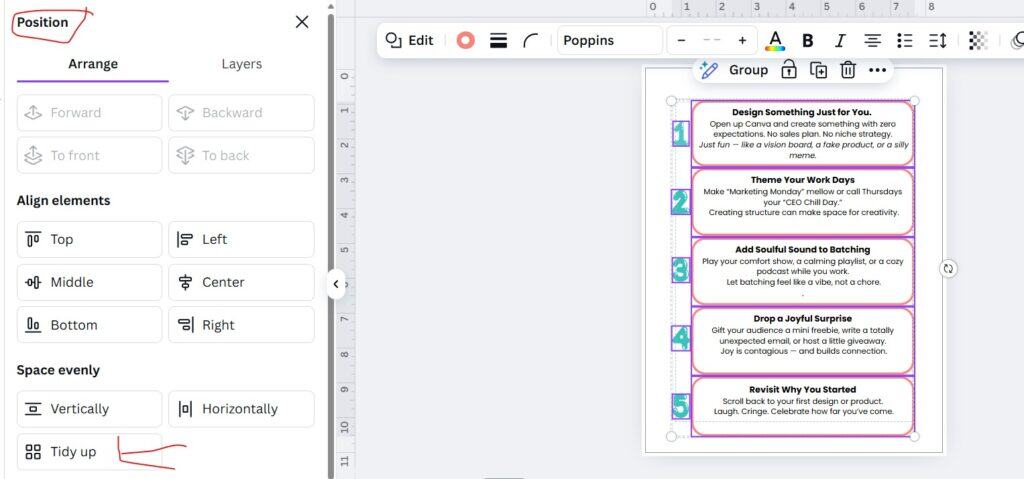This screenshot has width=1024, height=479.
Task: Click the To front button
Action: coord(89,156)
